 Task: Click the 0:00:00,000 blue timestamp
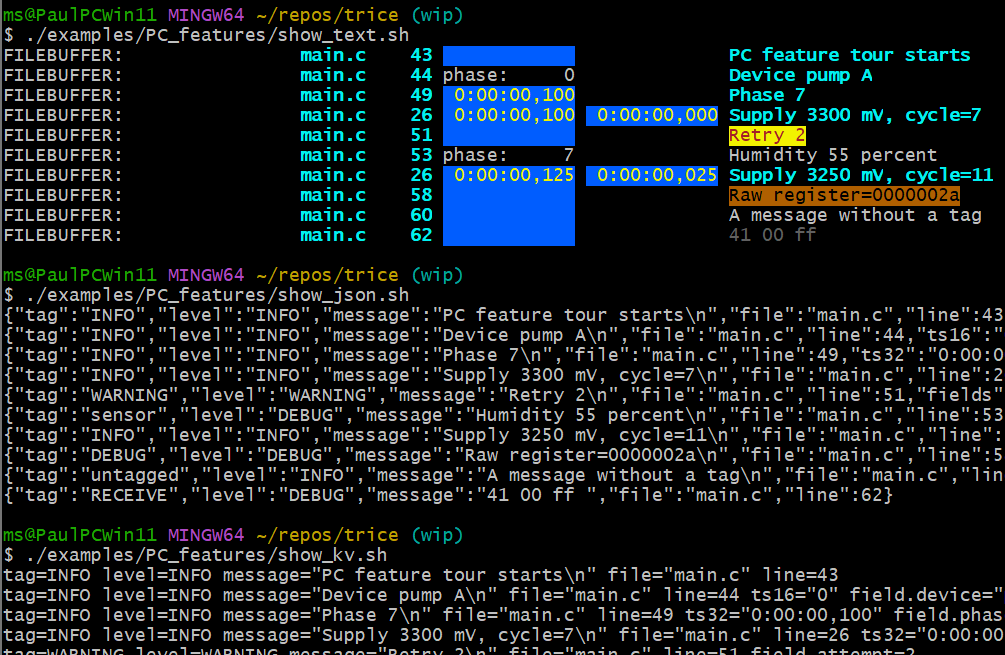tap(652, 115)
